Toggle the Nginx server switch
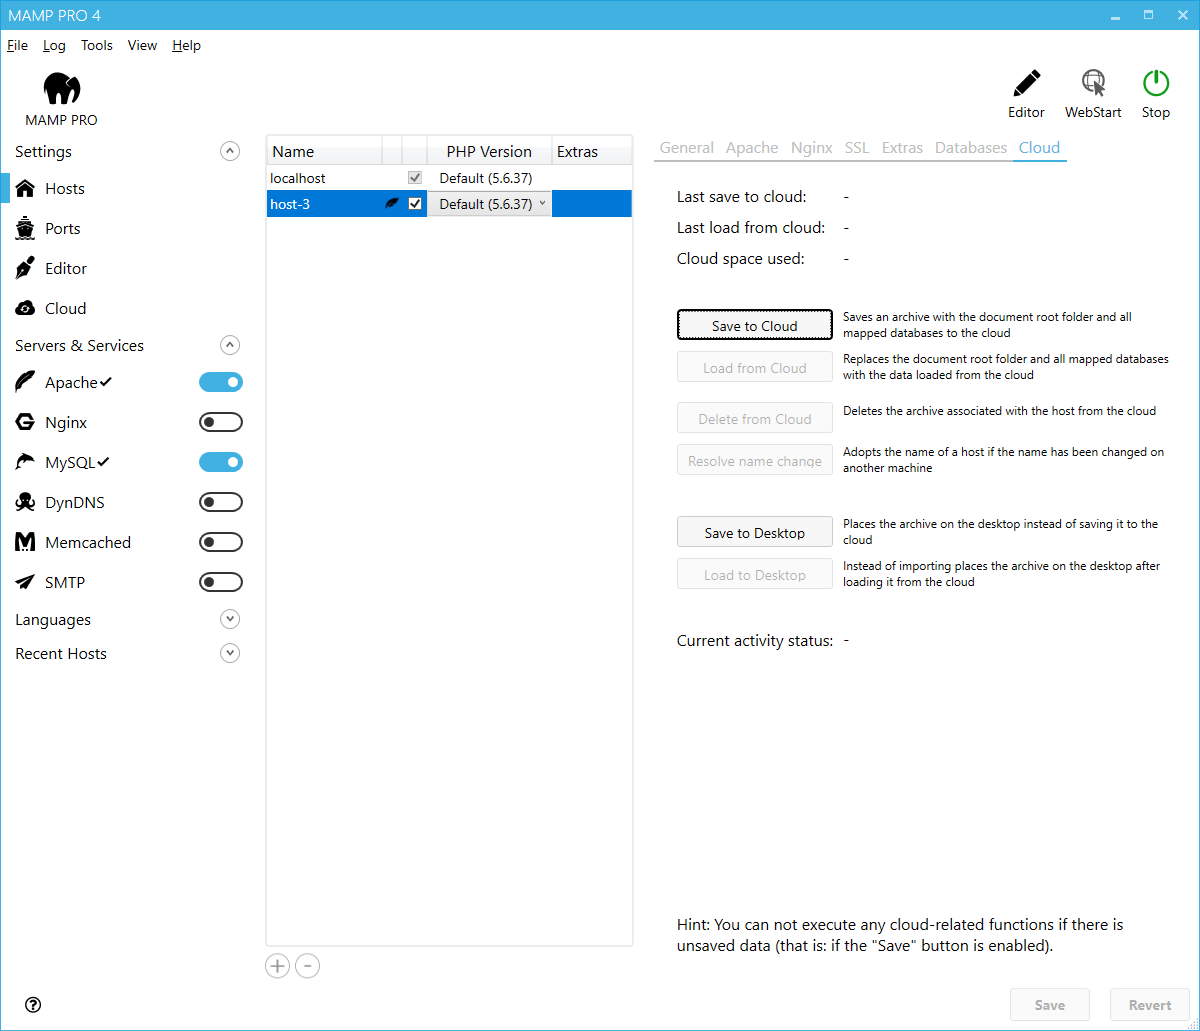 tap(221, 422)
